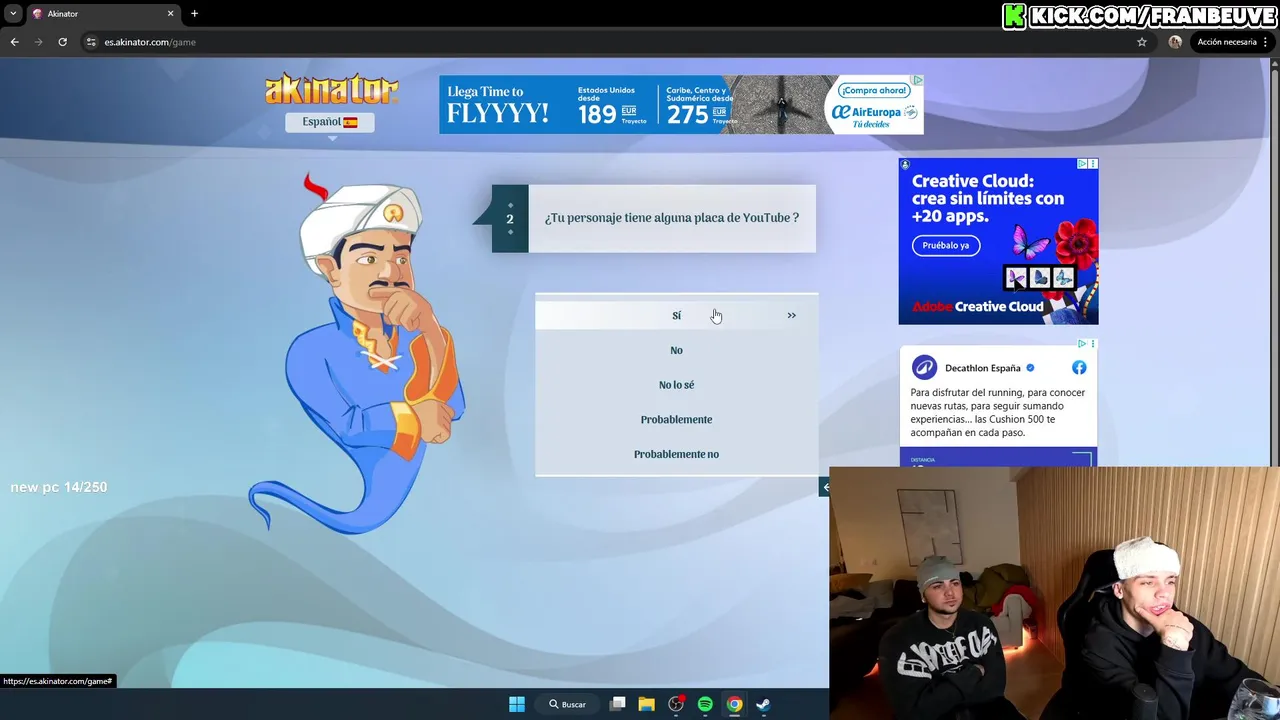Open Steam from the taskbar
This screenshot has width=1280, height=720.
tap(763, 704)
